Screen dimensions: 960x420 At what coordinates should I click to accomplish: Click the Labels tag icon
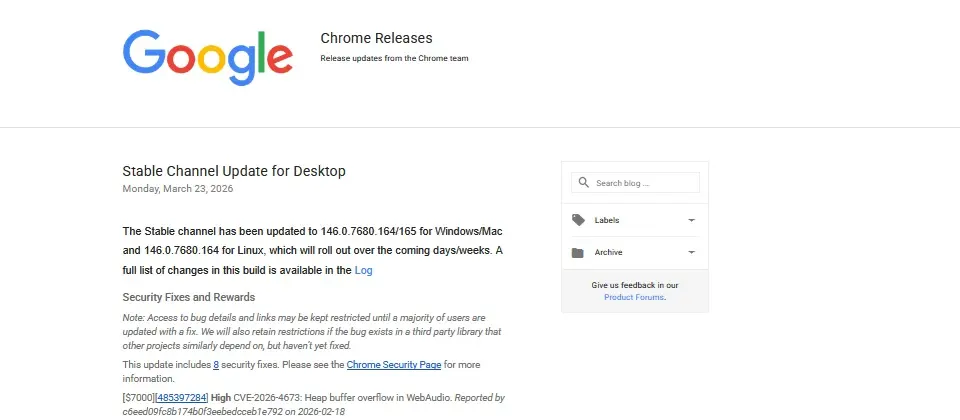point(578,220)
